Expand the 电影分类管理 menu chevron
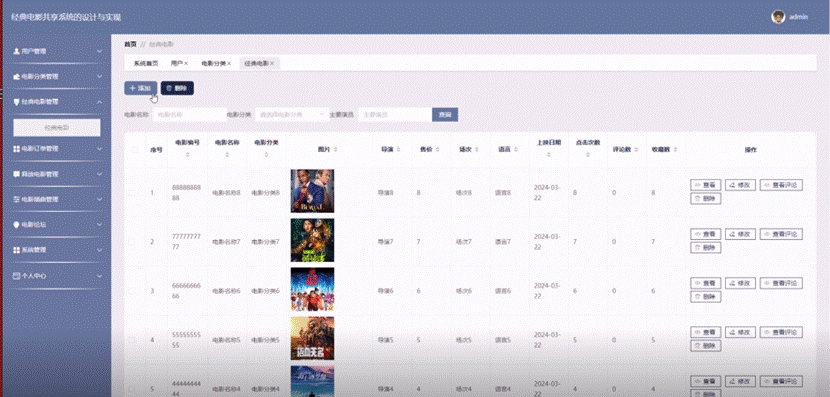830x397 pixels. 100,76
